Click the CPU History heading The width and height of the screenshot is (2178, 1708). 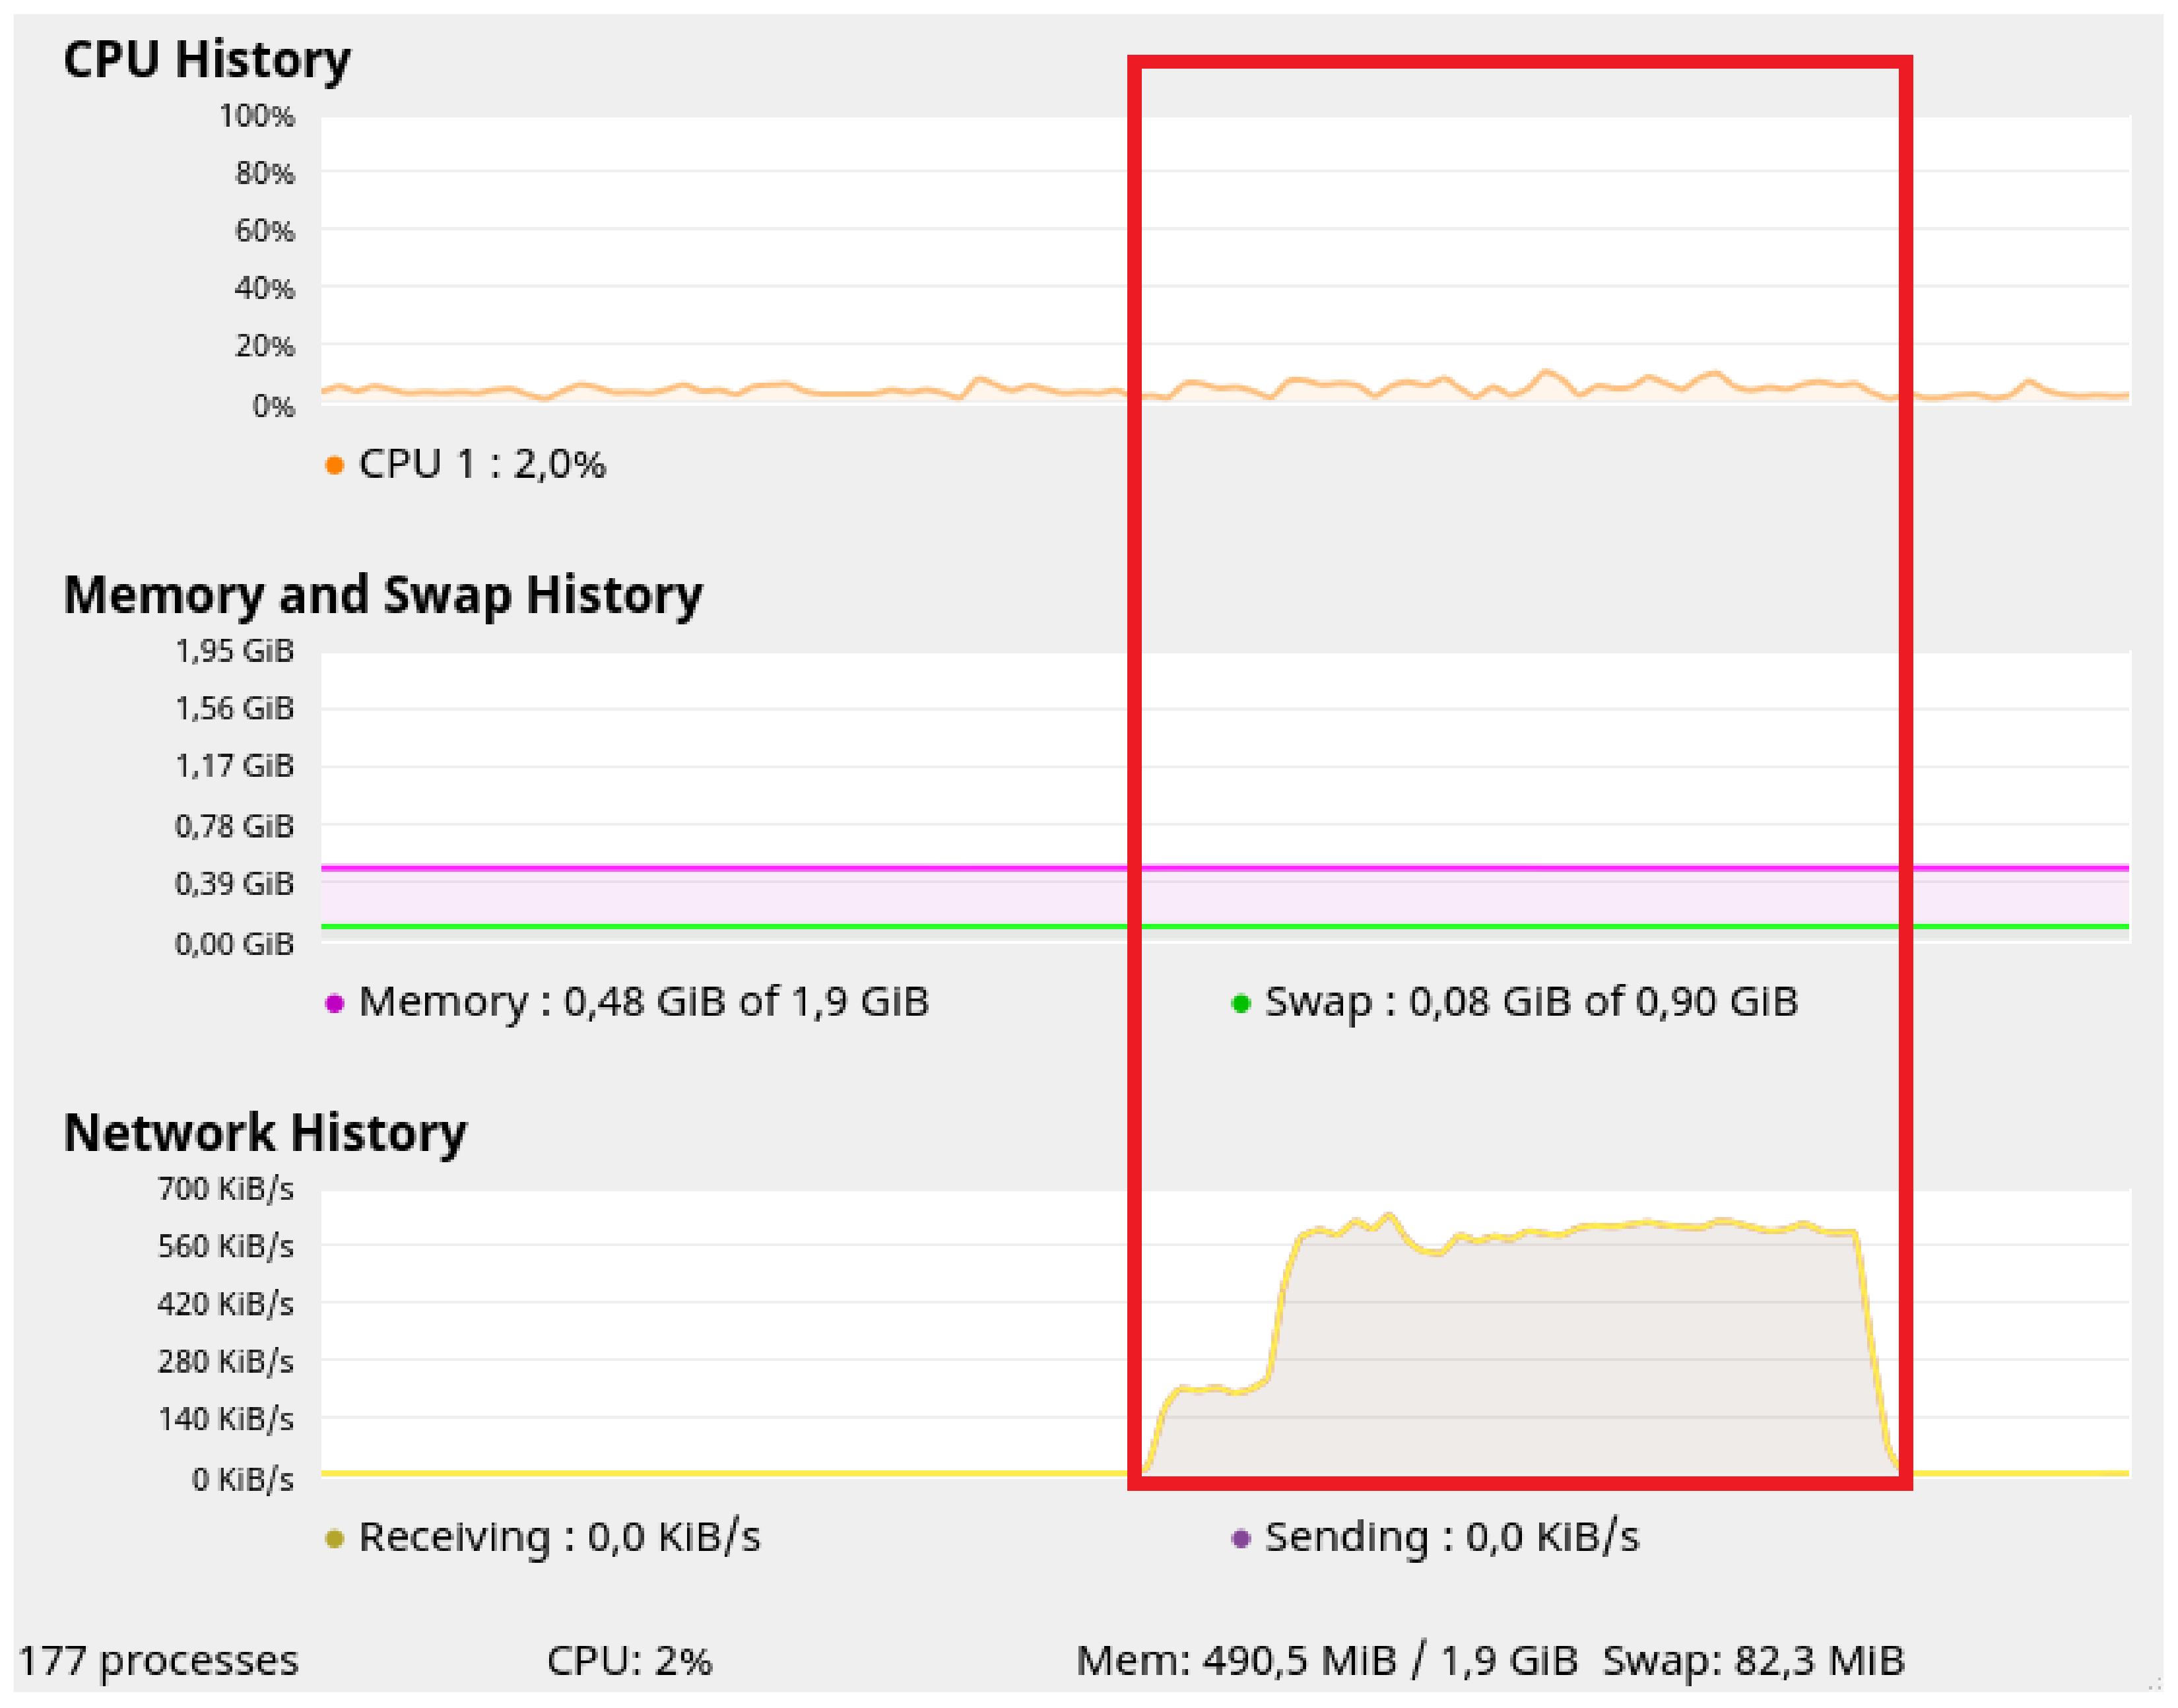click(207, 59)
